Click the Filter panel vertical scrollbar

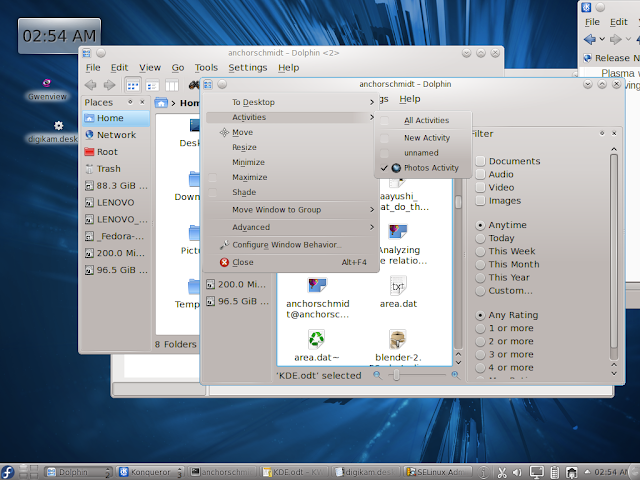pyautogui.click(x=613, y=252)
